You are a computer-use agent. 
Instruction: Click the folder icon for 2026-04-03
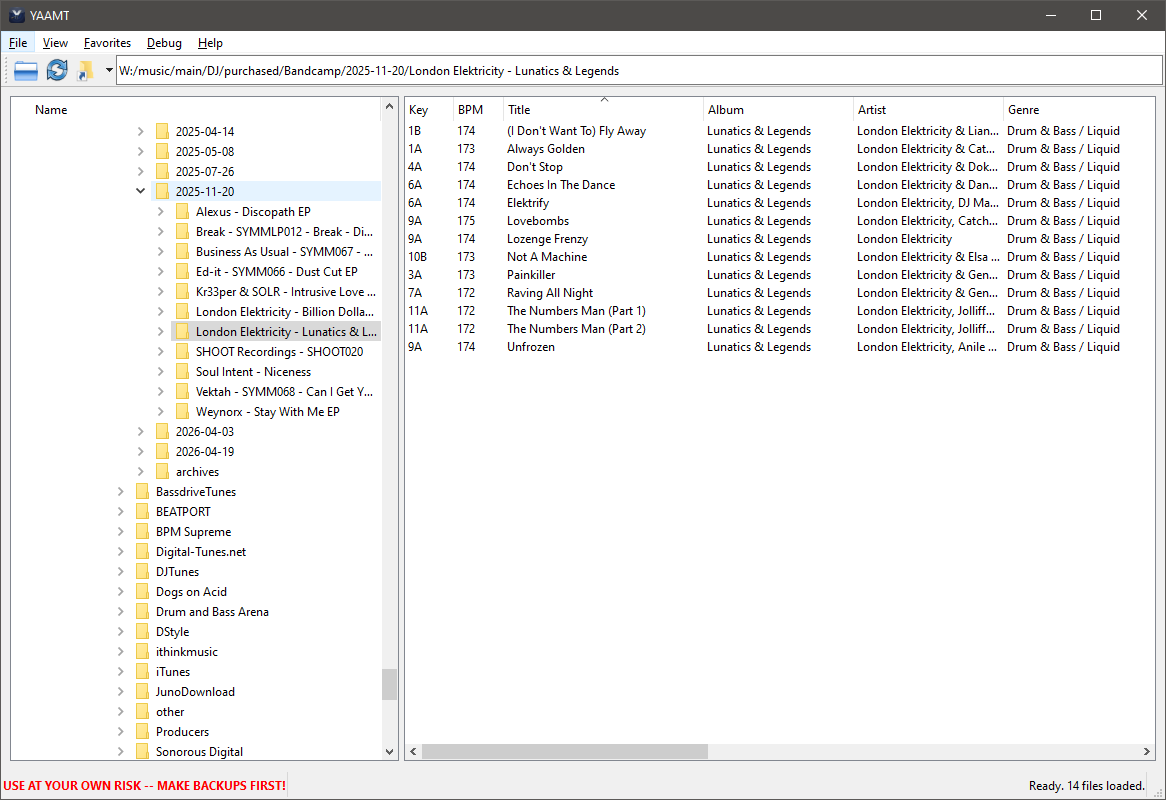tap(162, 431)
